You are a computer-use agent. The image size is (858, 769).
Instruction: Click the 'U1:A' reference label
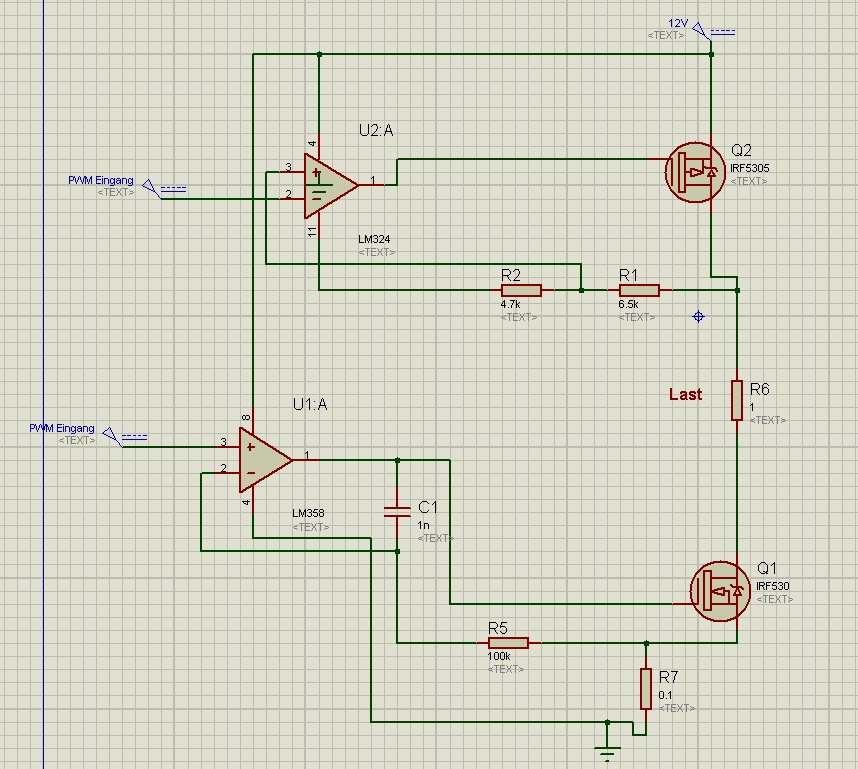tap(310, 404)
